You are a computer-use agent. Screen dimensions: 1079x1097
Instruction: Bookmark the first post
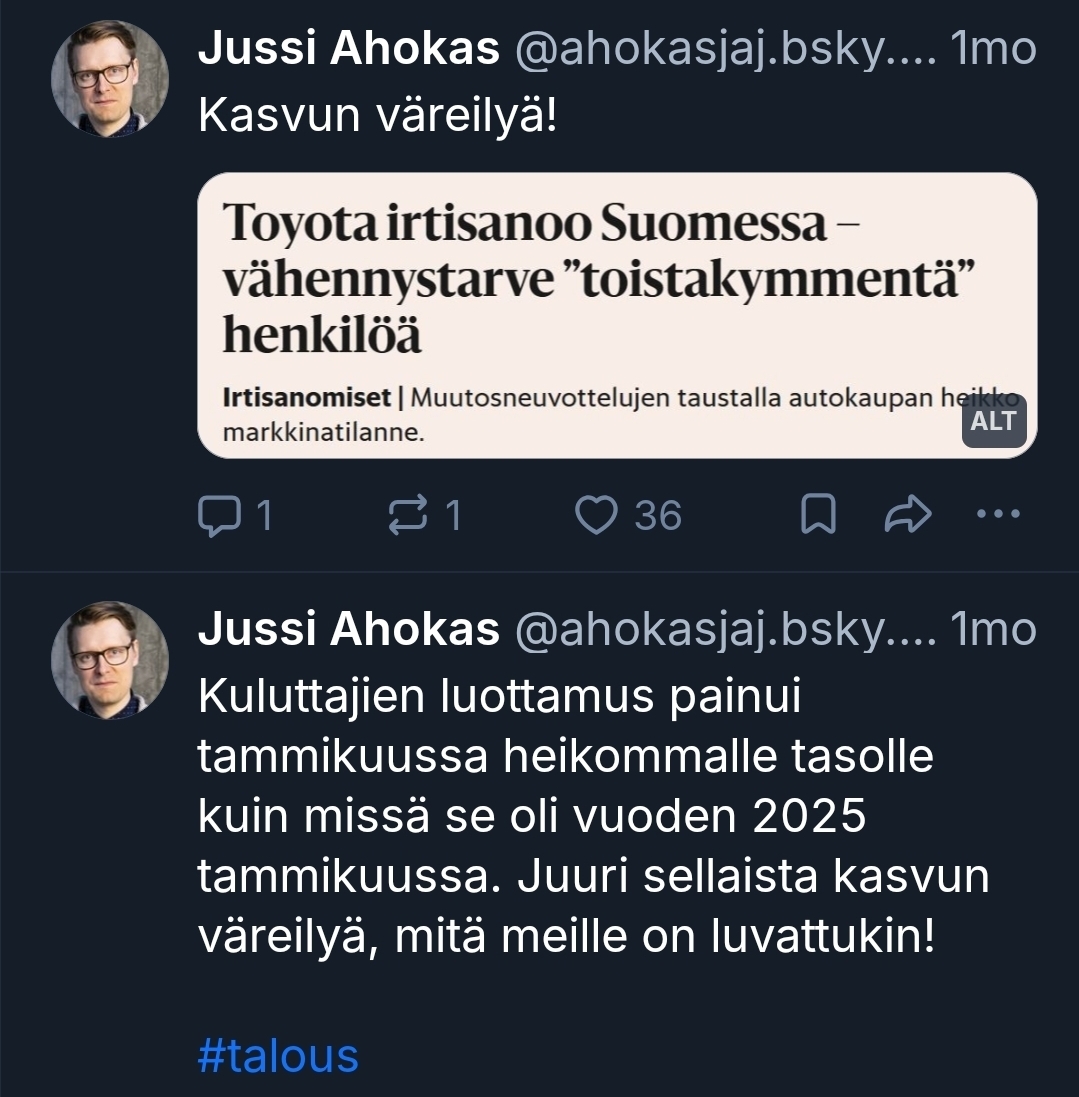(x=819, y=516)
